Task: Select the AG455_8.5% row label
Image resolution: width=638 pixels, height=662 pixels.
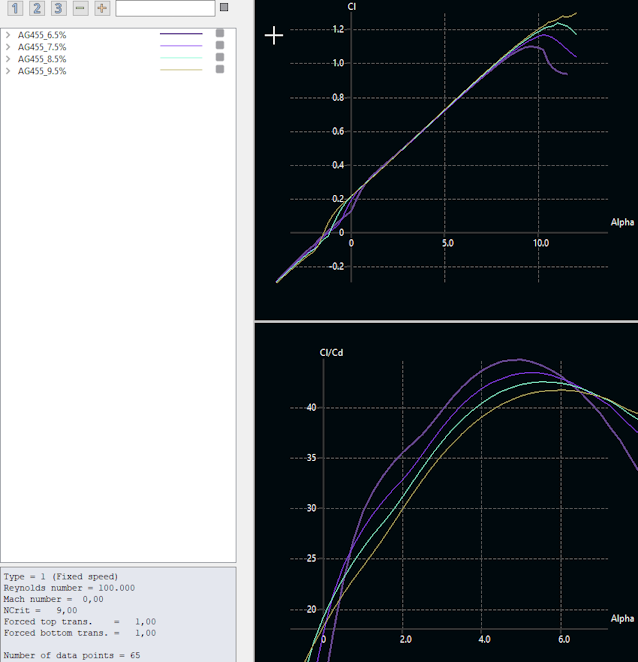Action: [x=42, y=59]
